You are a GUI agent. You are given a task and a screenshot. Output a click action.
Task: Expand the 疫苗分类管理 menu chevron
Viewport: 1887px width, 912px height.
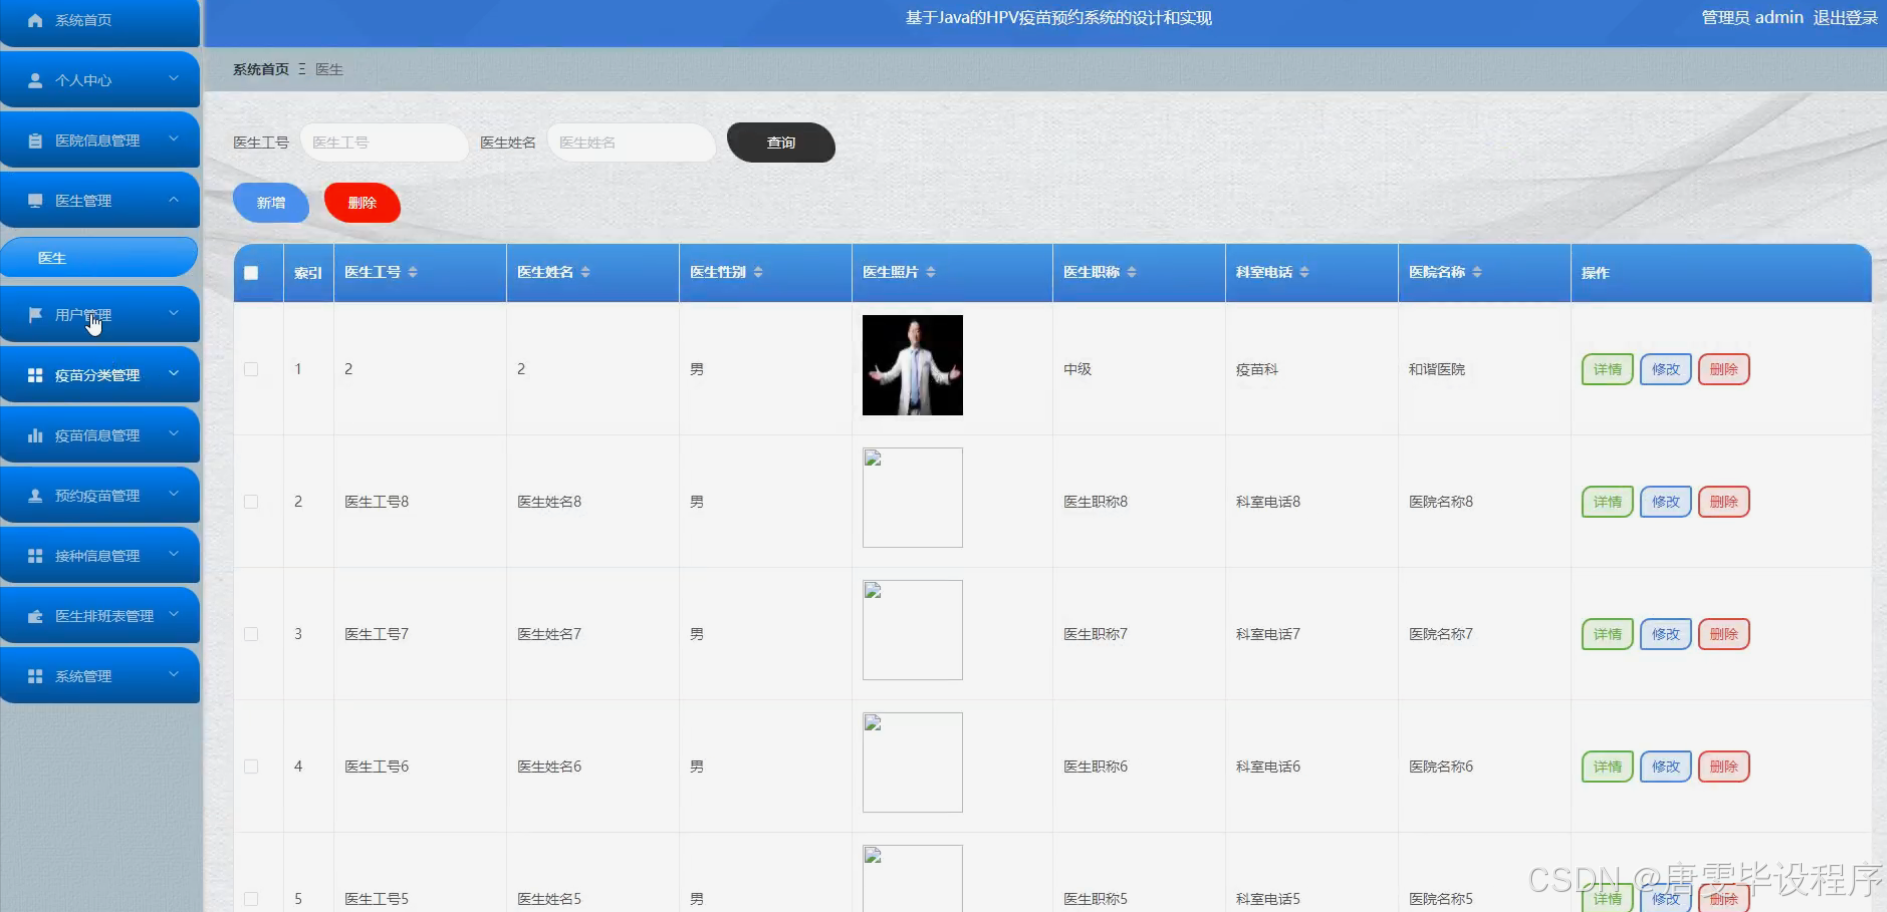pos(174,374)
